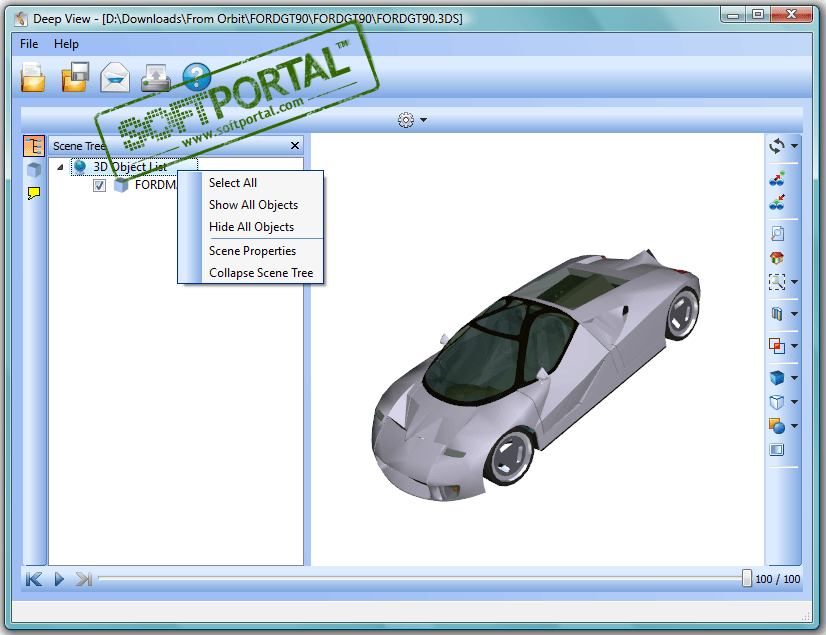Click the gear settings icon above the viewport
The width and height of the screenshot is (826, 635).
tap(406, 120)
